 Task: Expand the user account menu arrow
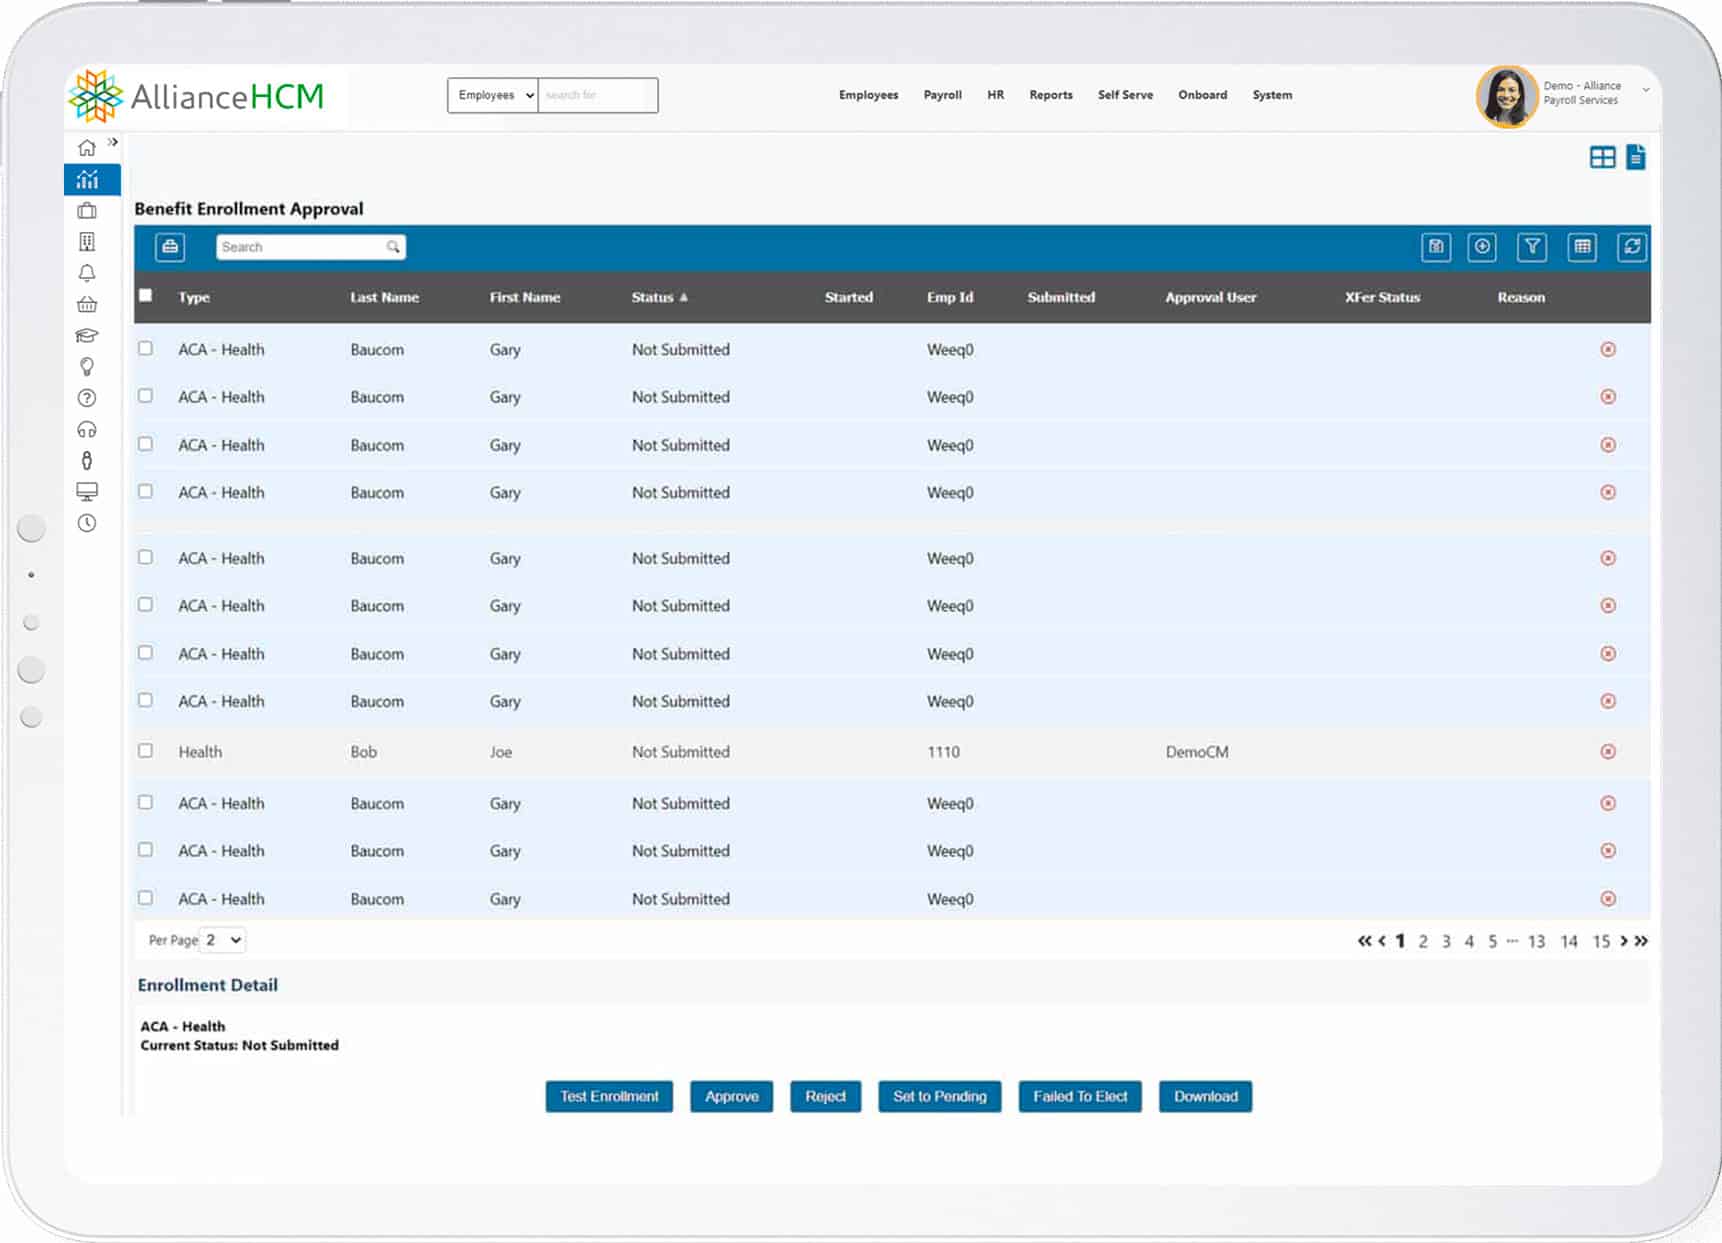[1646, 90]
